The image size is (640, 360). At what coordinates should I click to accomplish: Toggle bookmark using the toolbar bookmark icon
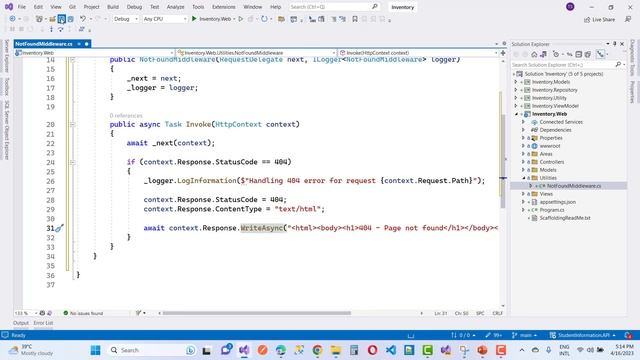pos(355,19)
